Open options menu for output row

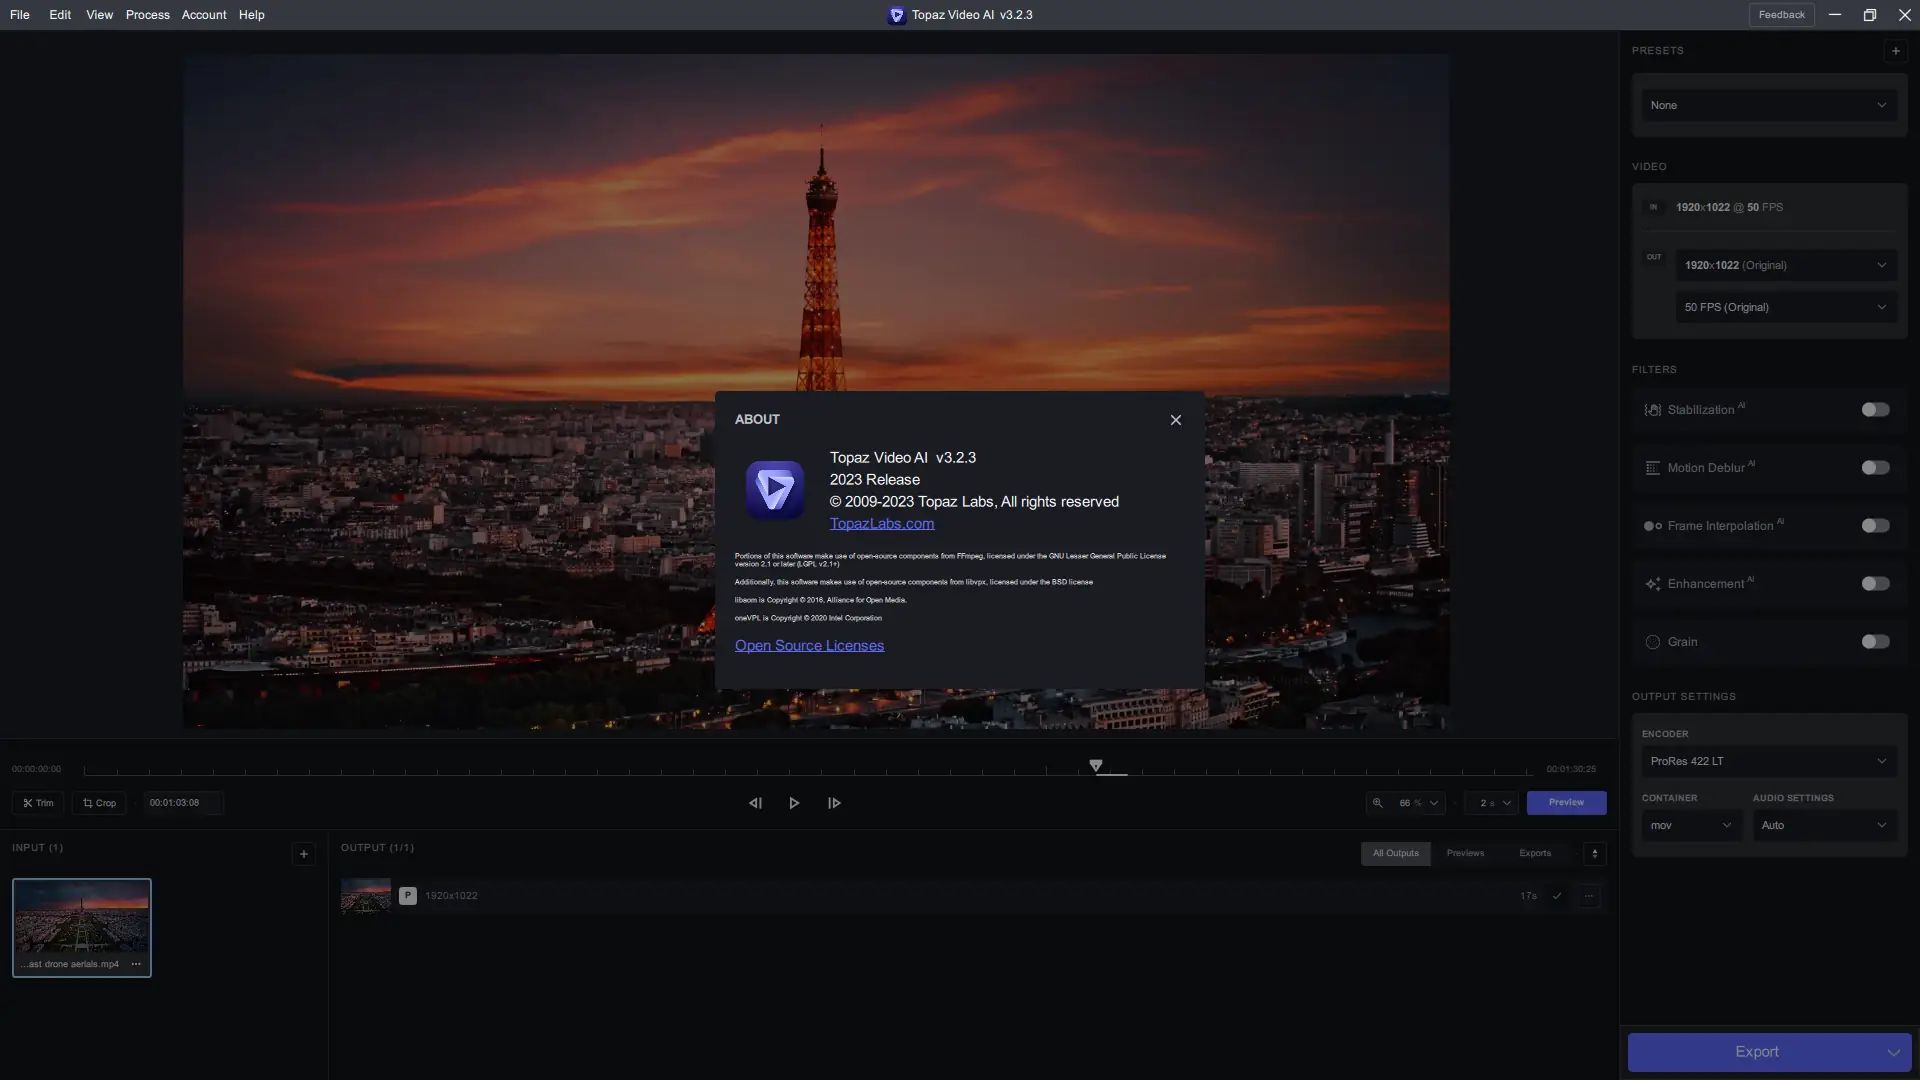(1589, 896)
